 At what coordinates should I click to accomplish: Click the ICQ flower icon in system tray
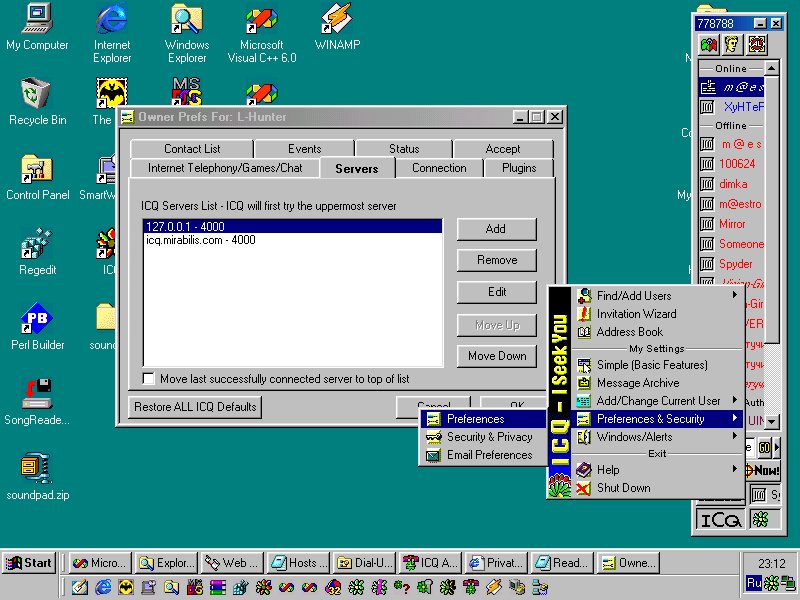point(772,583)
